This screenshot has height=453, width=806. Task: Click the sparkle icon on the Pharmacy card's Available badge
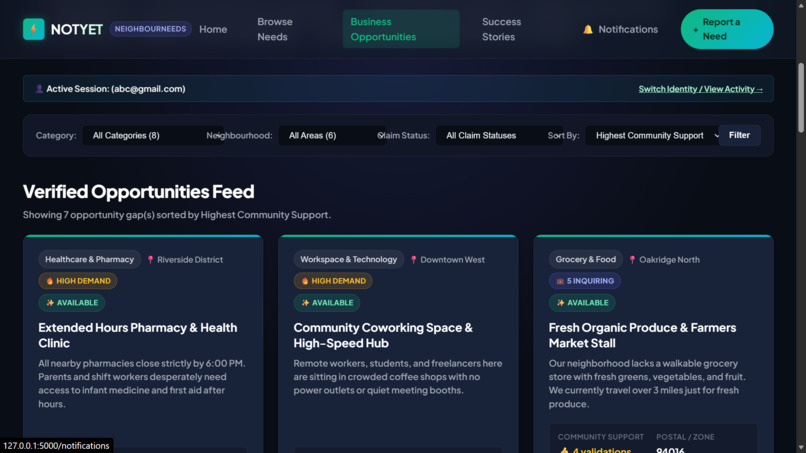tap(50, 303)
